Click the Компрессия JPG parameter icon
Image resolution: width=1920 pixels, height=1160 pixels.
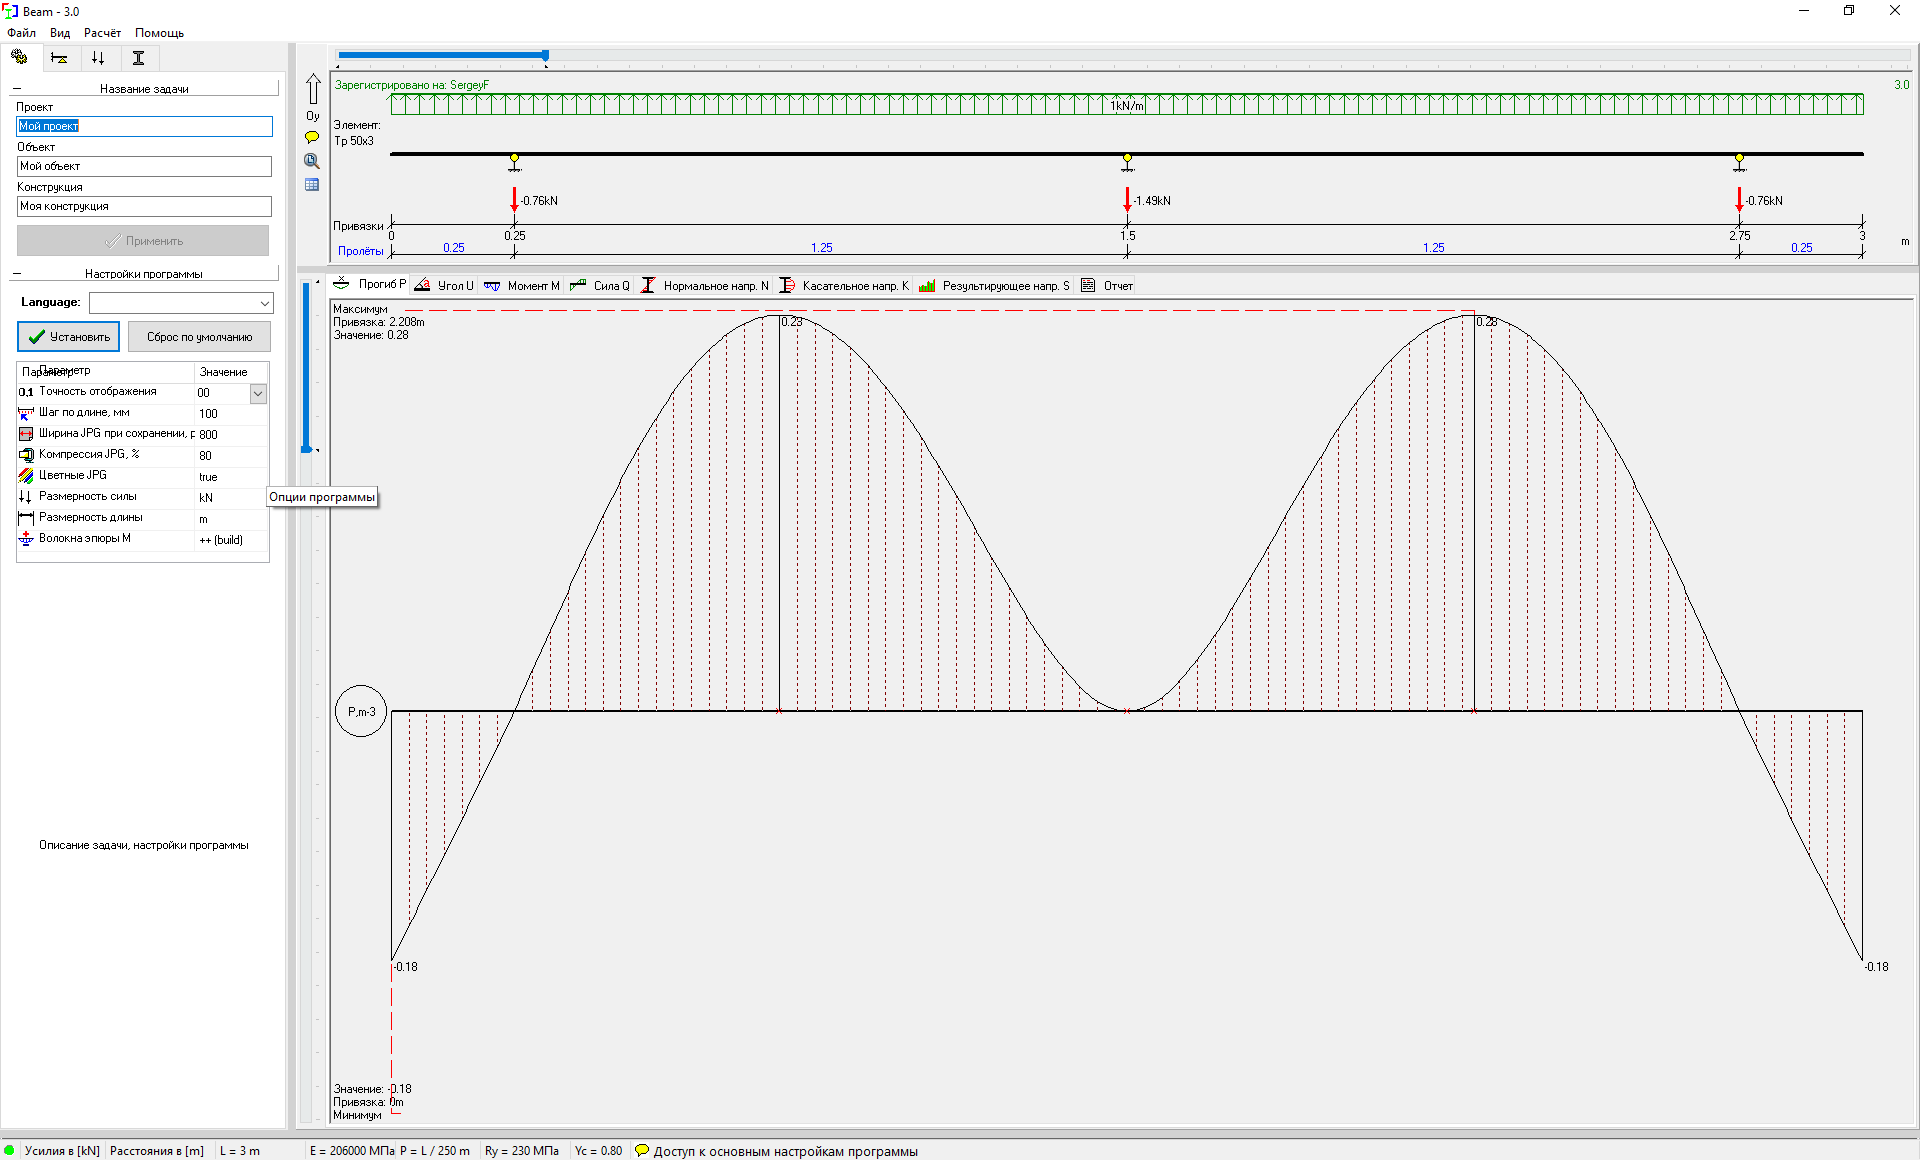[26, 455]
